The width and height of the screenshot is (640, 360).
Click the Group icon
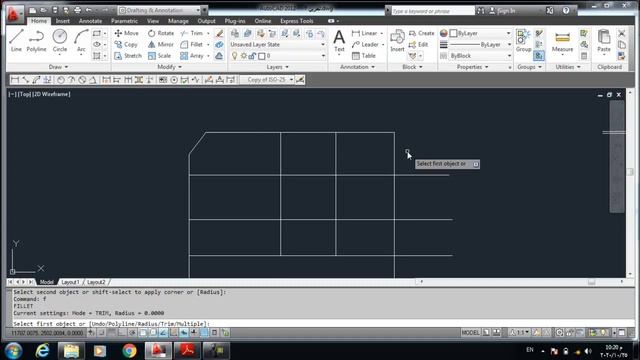pos(523,41)
